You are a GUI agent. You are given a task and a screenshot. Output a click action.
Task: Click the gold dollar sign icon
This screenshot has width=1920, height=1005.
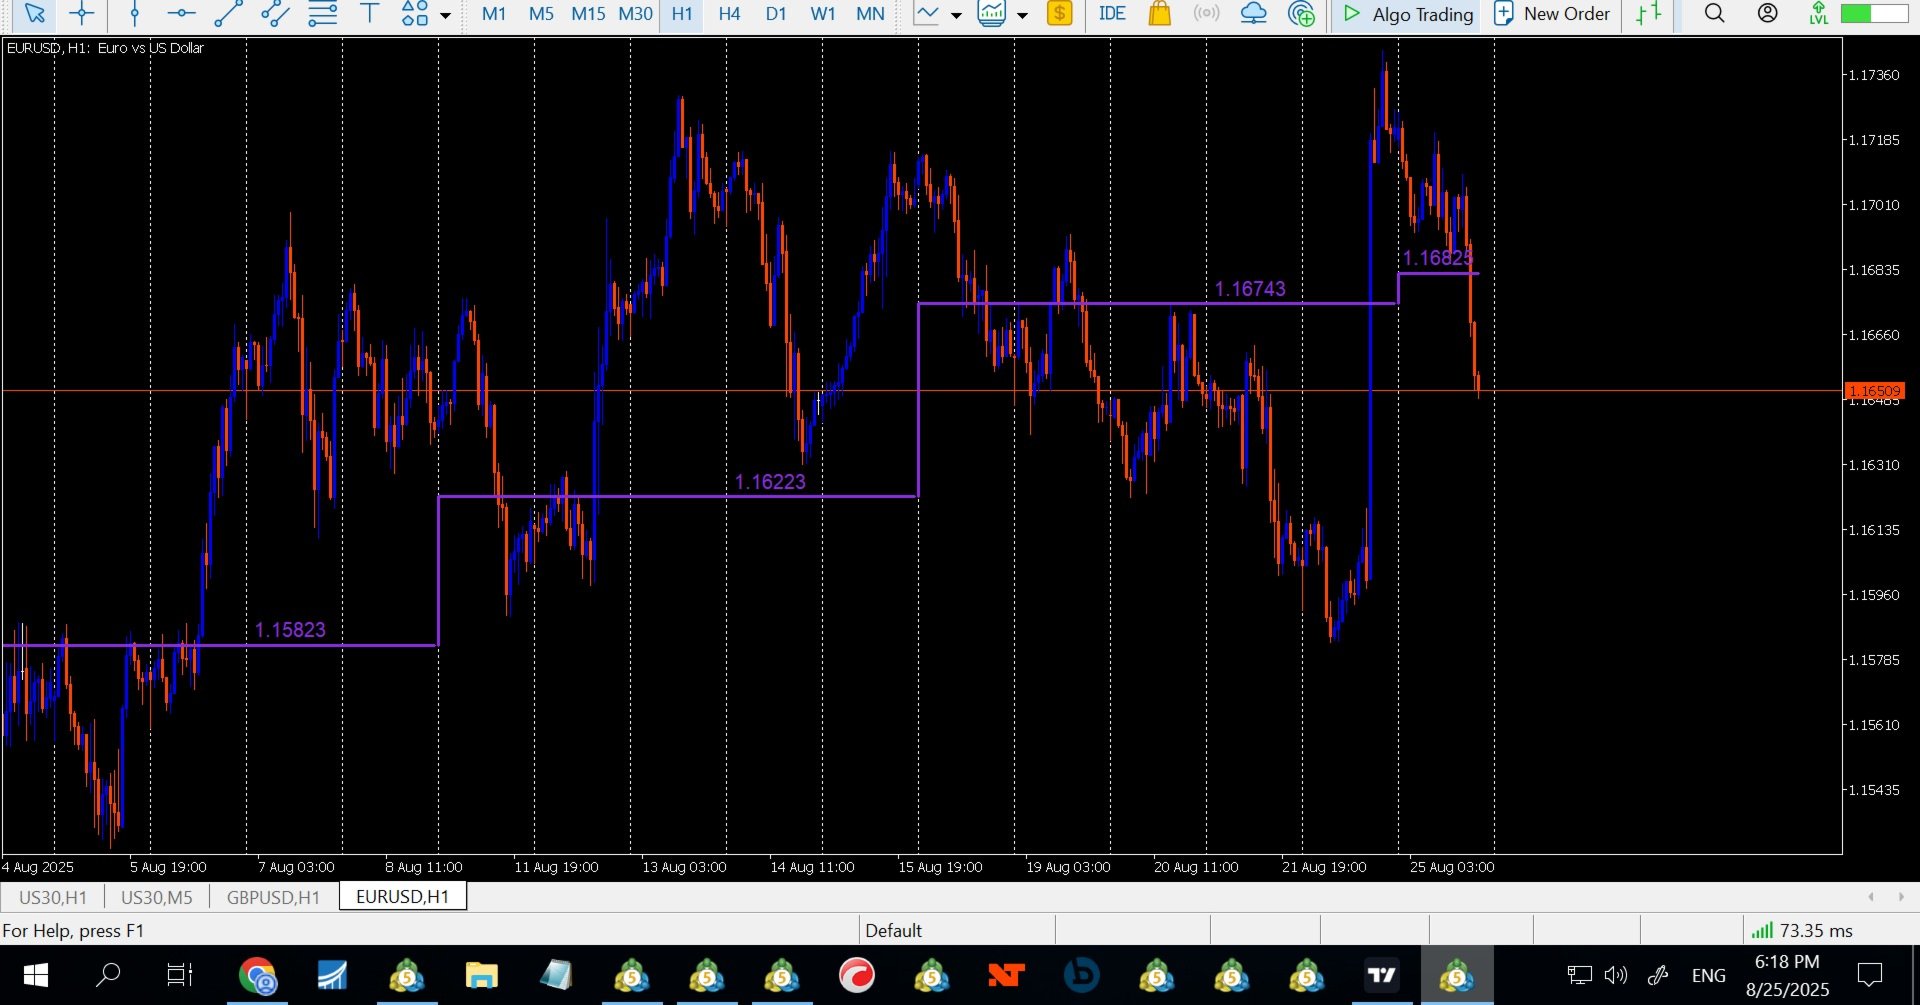tap(1059, 14)
